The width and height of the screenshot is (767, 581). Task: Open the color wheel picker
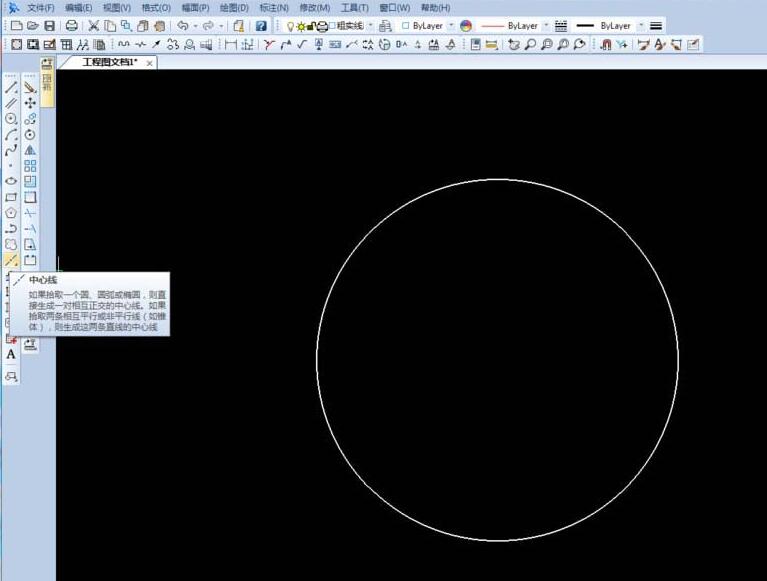[466, 25]
